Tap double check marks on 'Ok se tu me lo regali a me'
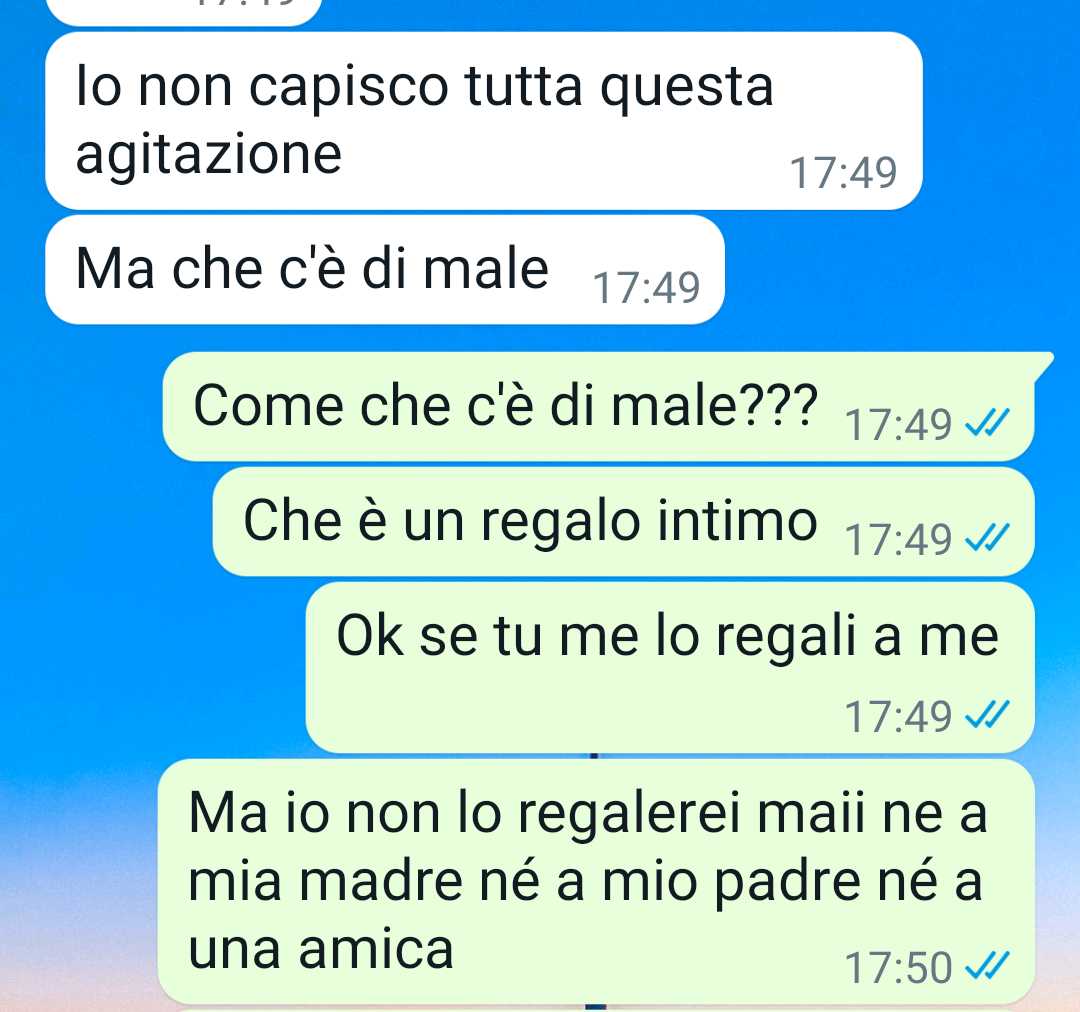The height and width of the screenshot is (1012, 1080). 987,714
